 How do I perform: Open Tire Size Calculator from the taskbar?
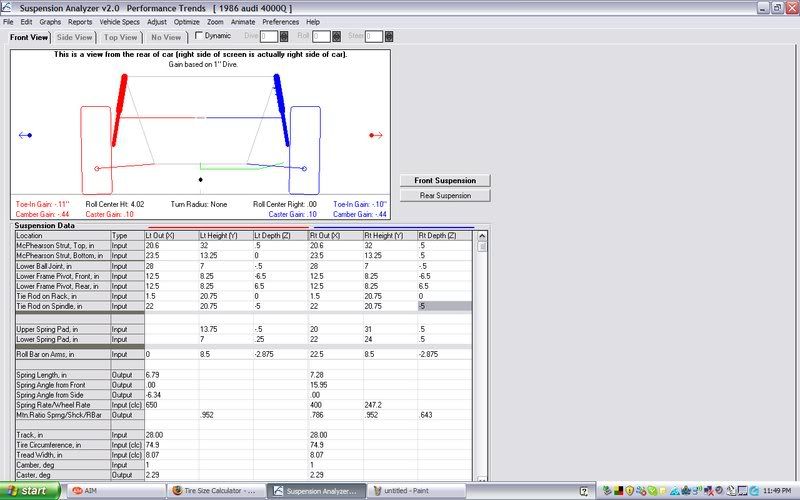pyautogui.click(x=217, y=491)
